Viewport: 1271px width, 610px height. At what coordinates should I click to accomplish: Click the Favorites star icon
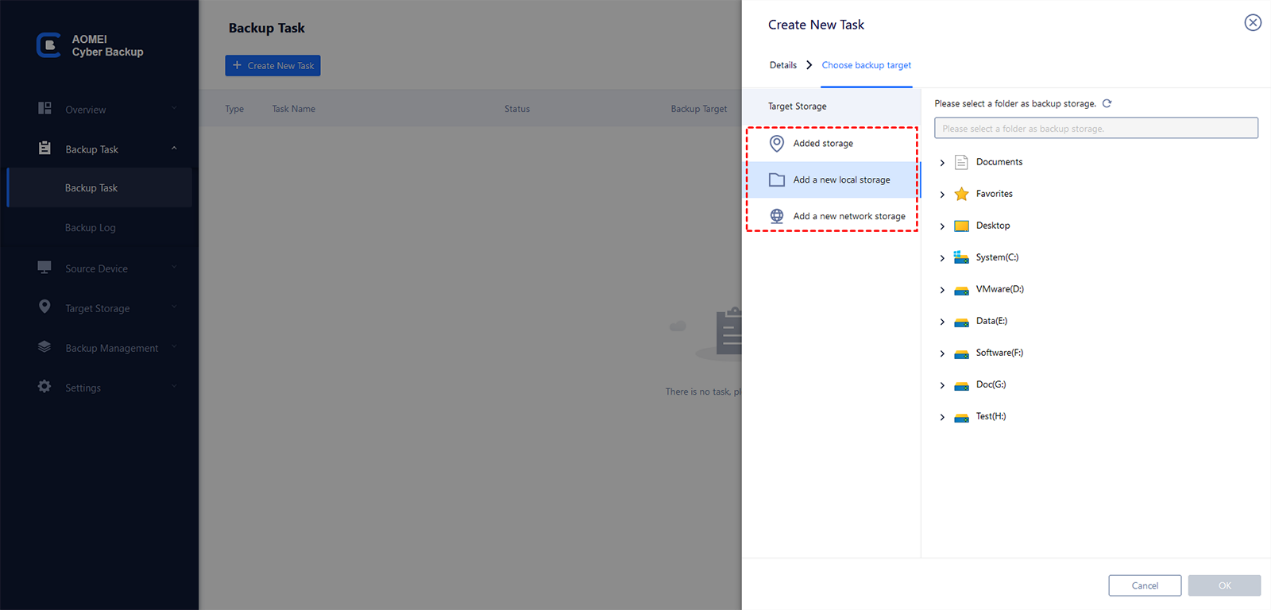(961, 194)
